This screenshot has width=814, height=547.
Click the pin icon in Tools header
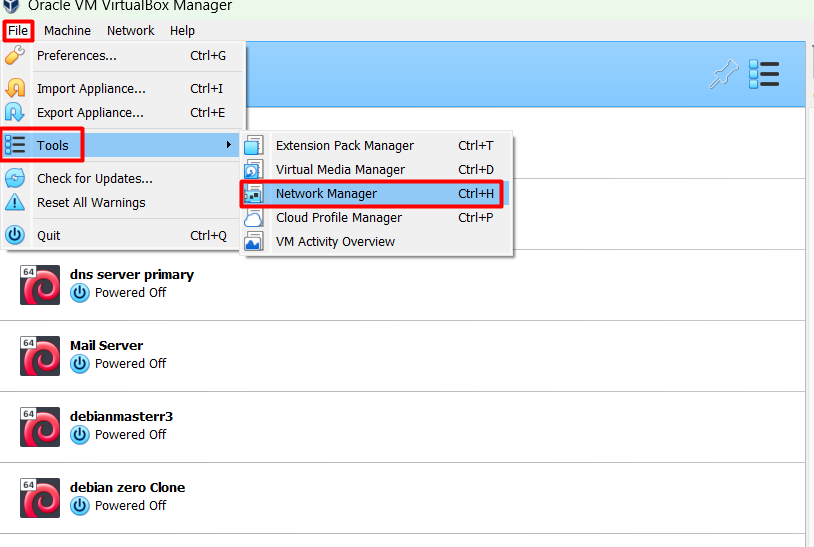coord(724,74)
